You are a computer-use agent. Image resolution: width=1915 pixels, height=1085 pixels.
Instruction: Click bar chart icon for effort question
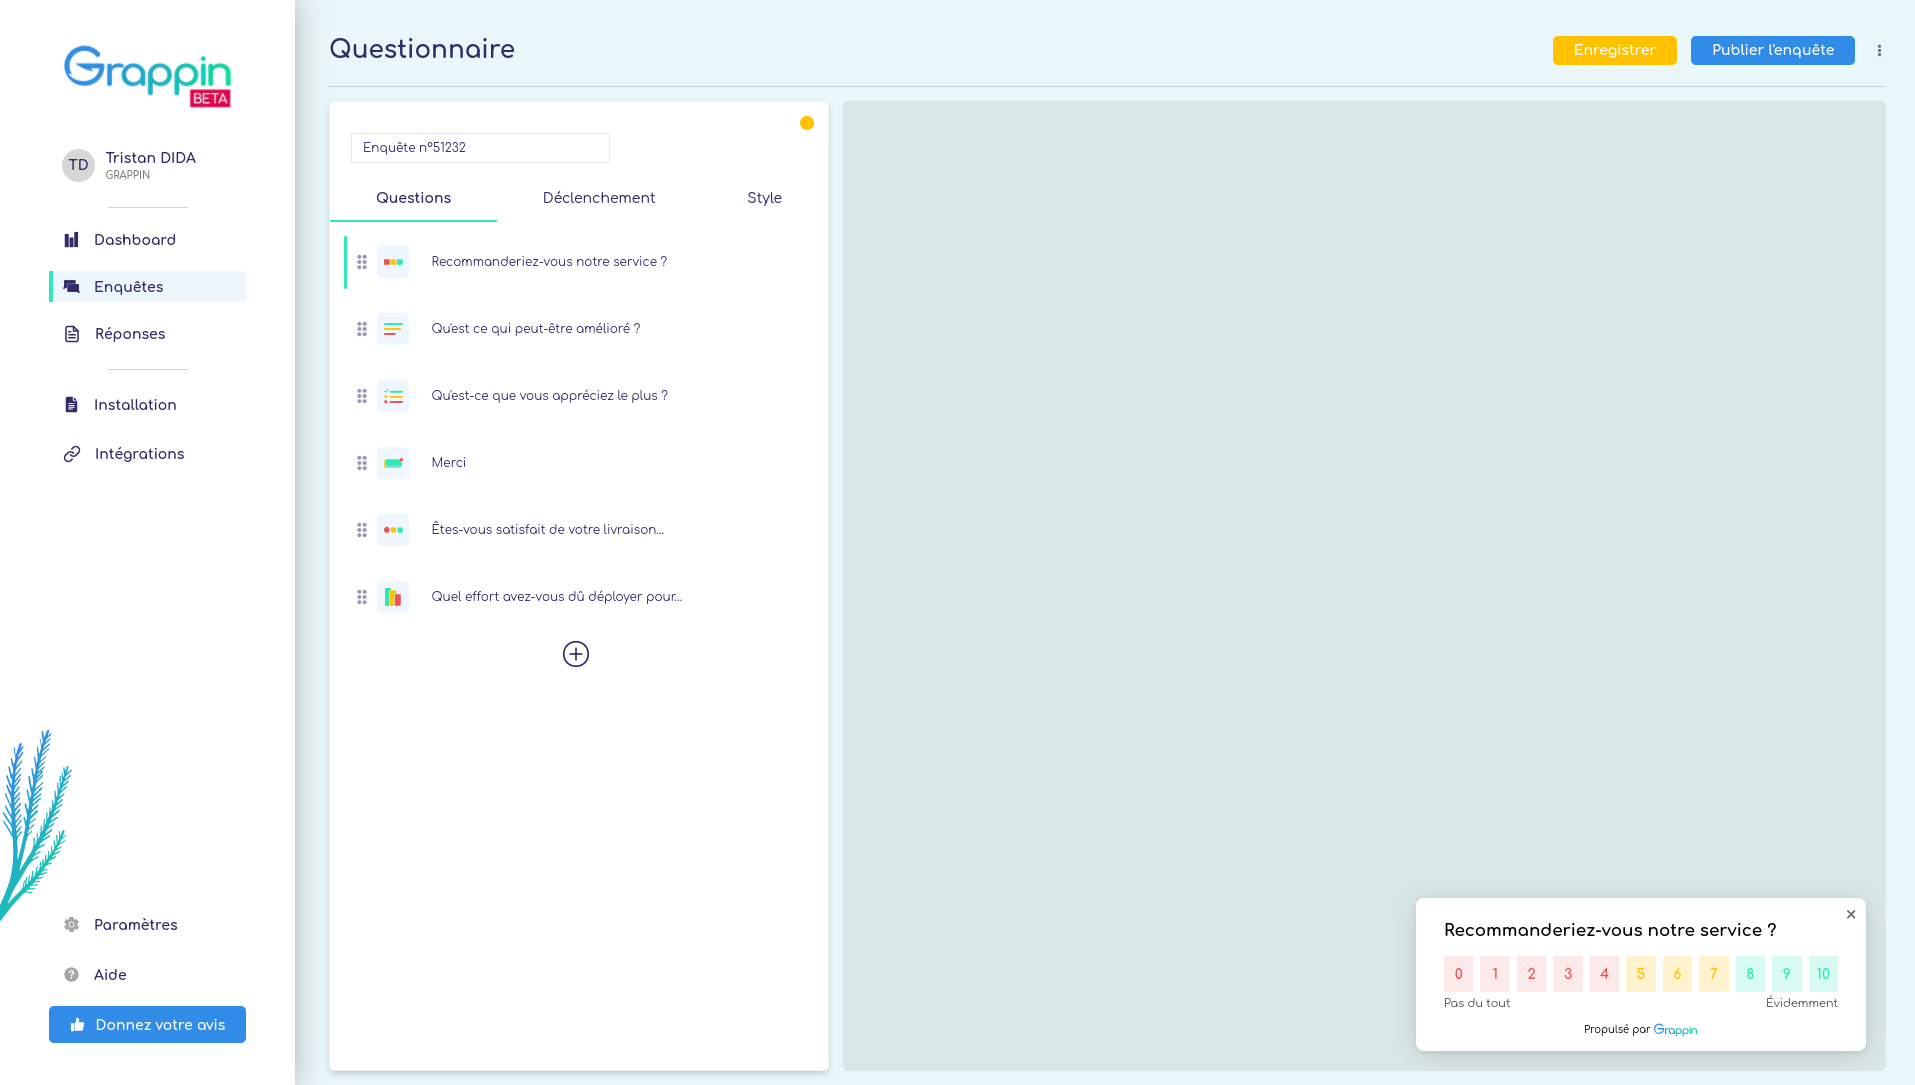tap(393, 597)
